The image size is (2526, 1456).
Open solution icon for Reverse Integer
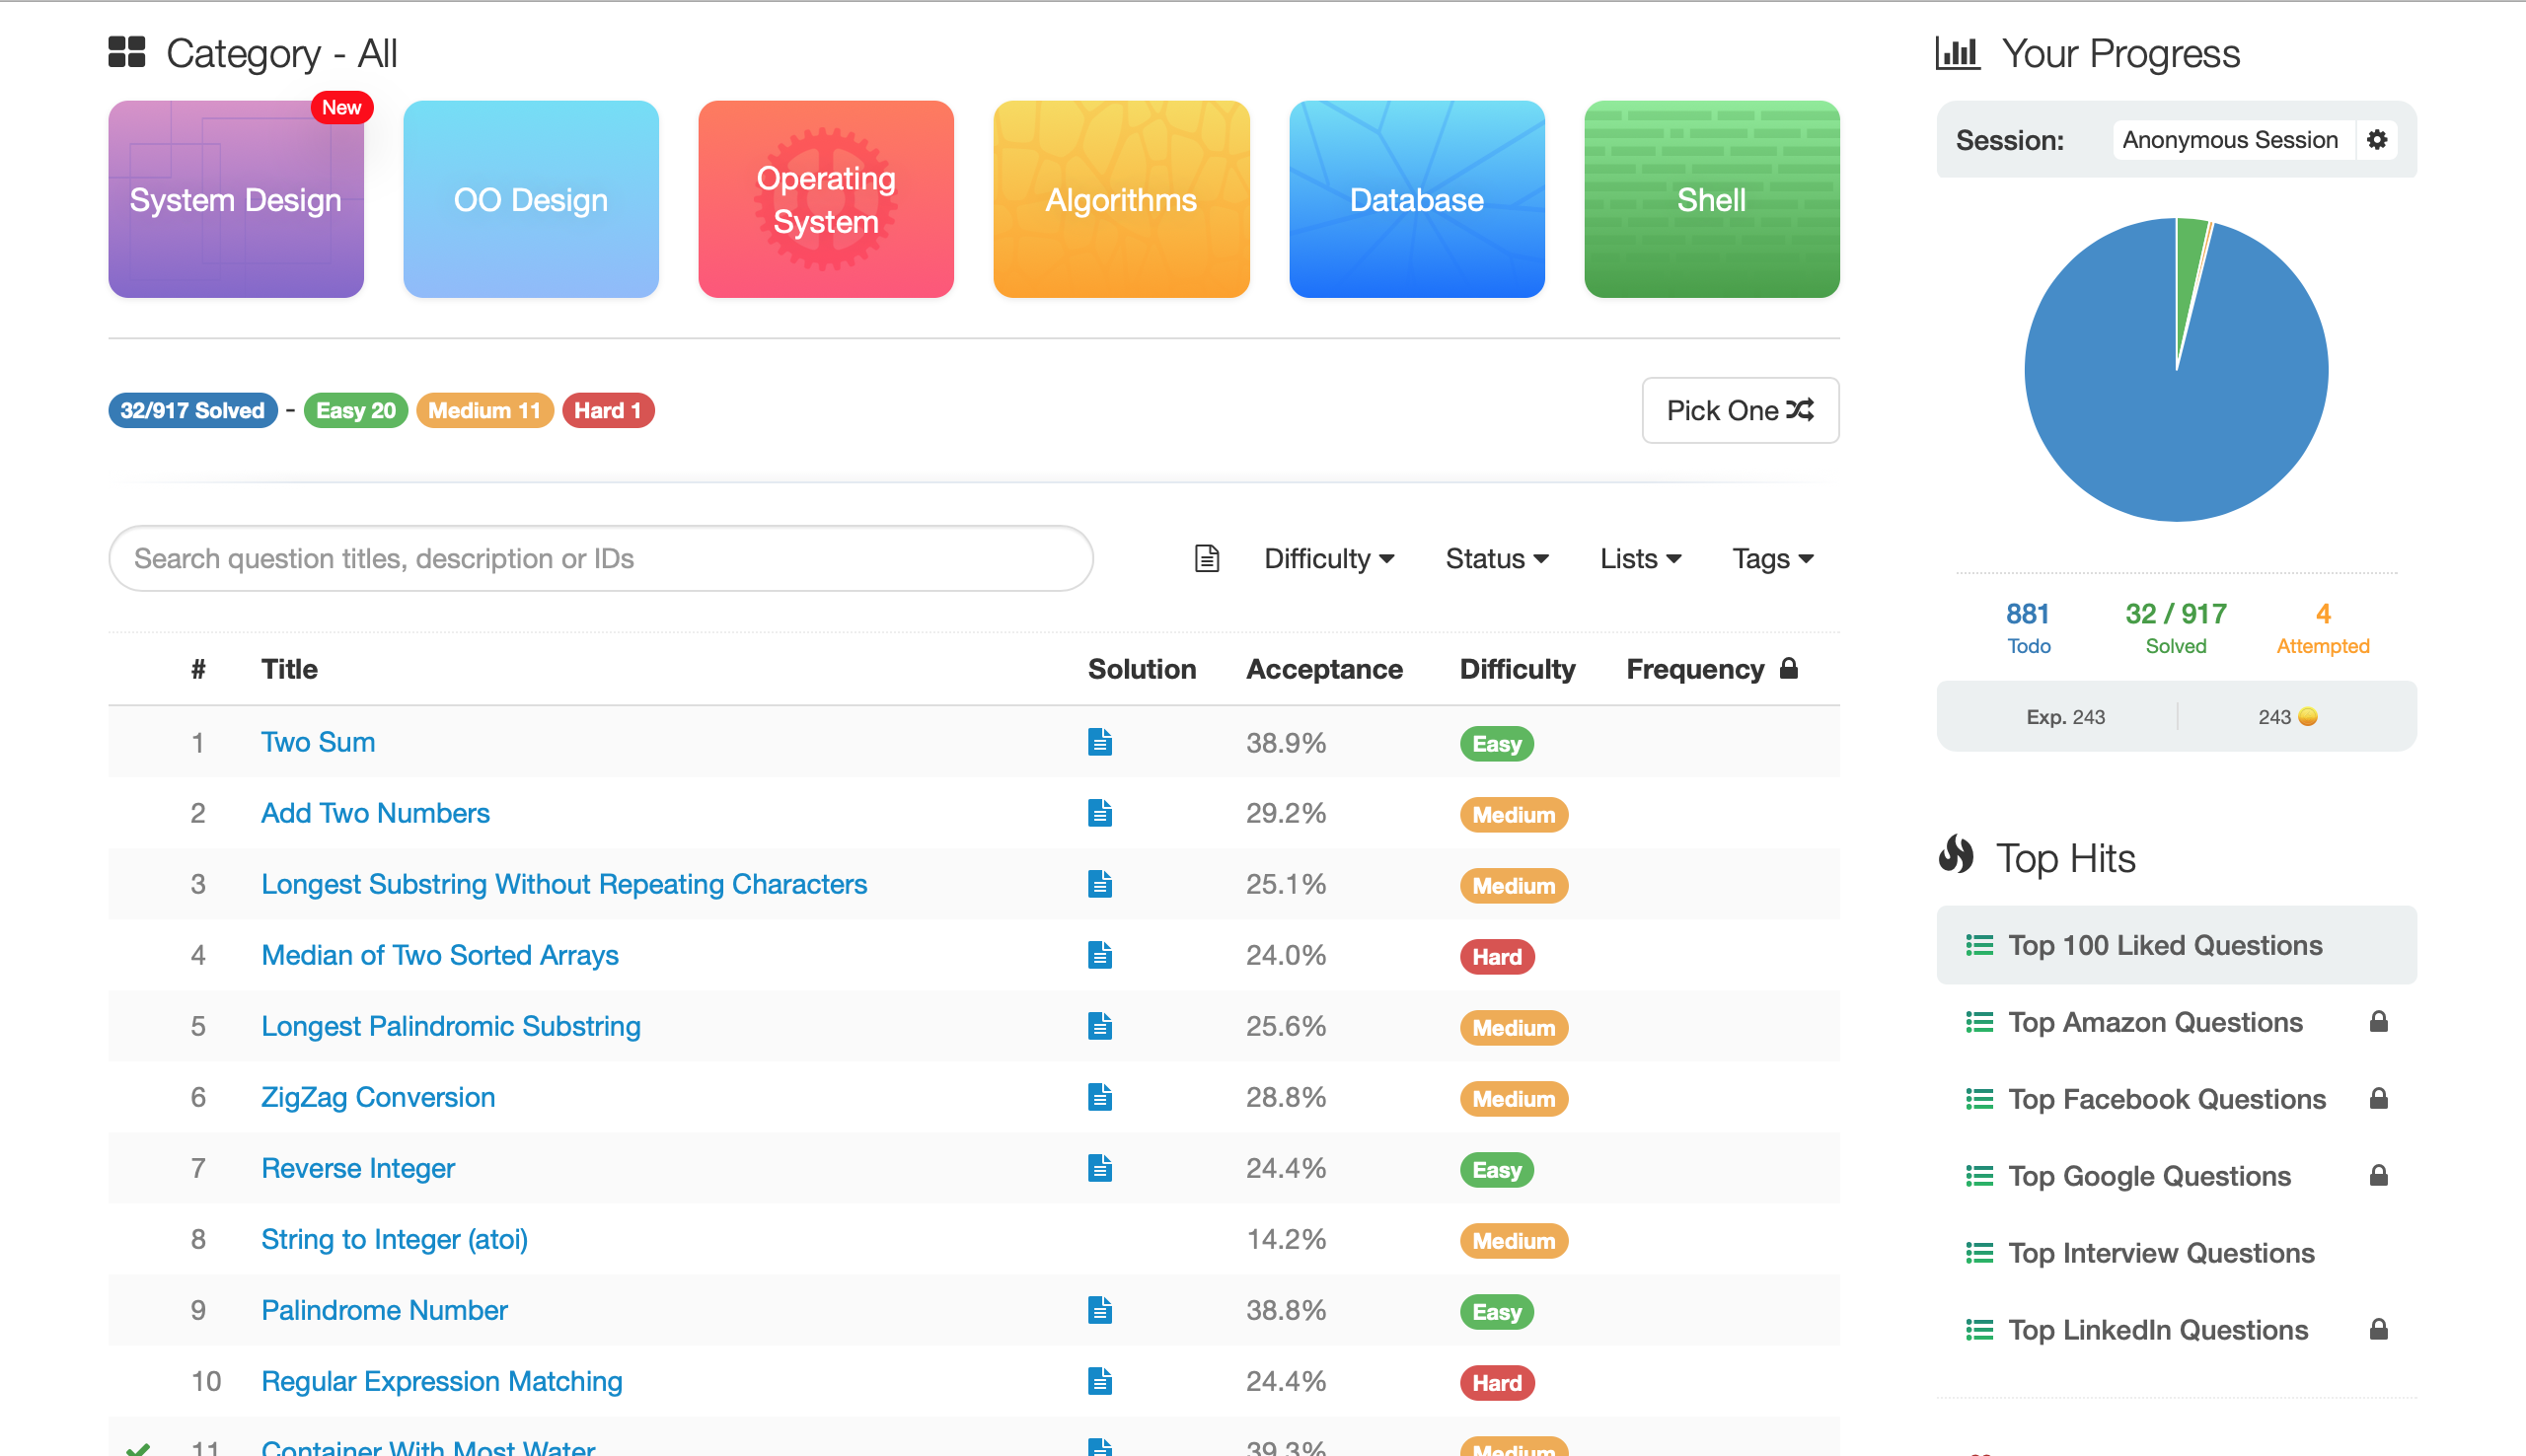1100,1168
